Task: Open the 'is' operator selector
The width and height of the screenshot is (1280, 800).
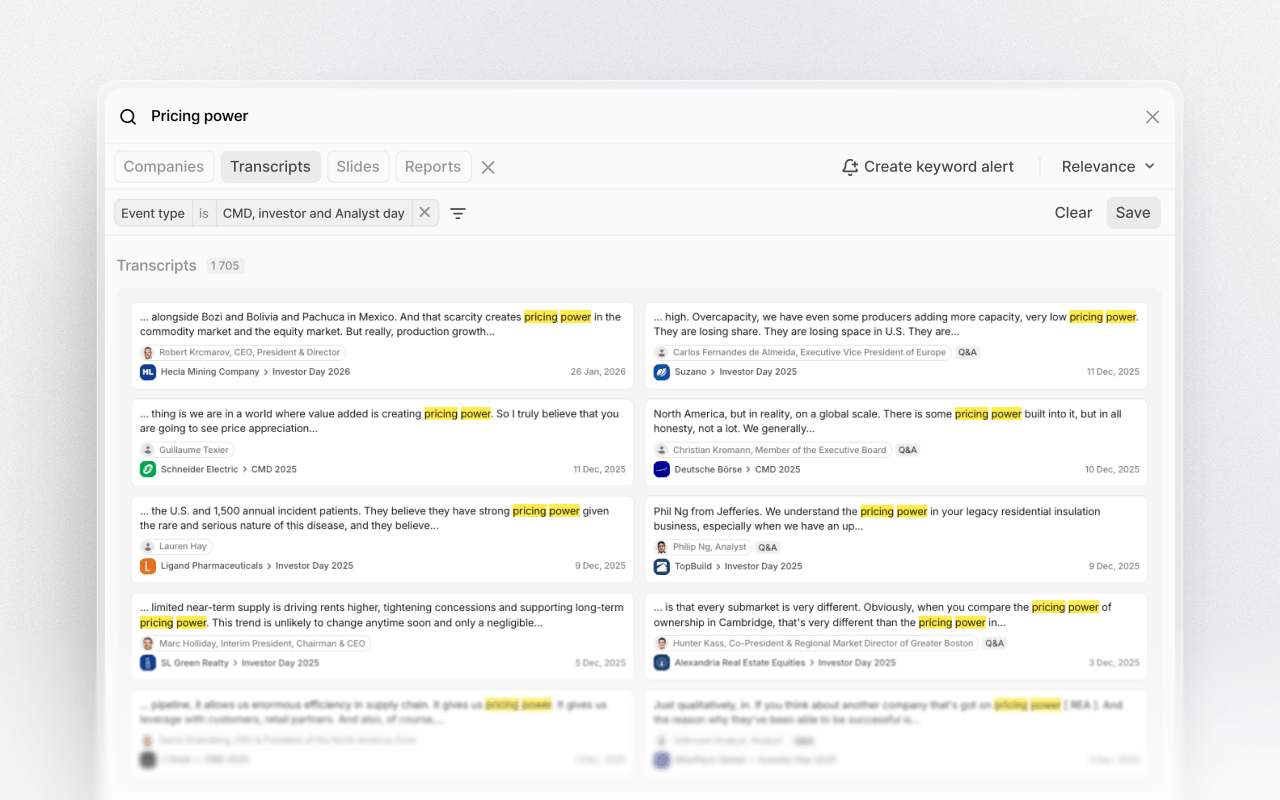Action: [204, 213]
